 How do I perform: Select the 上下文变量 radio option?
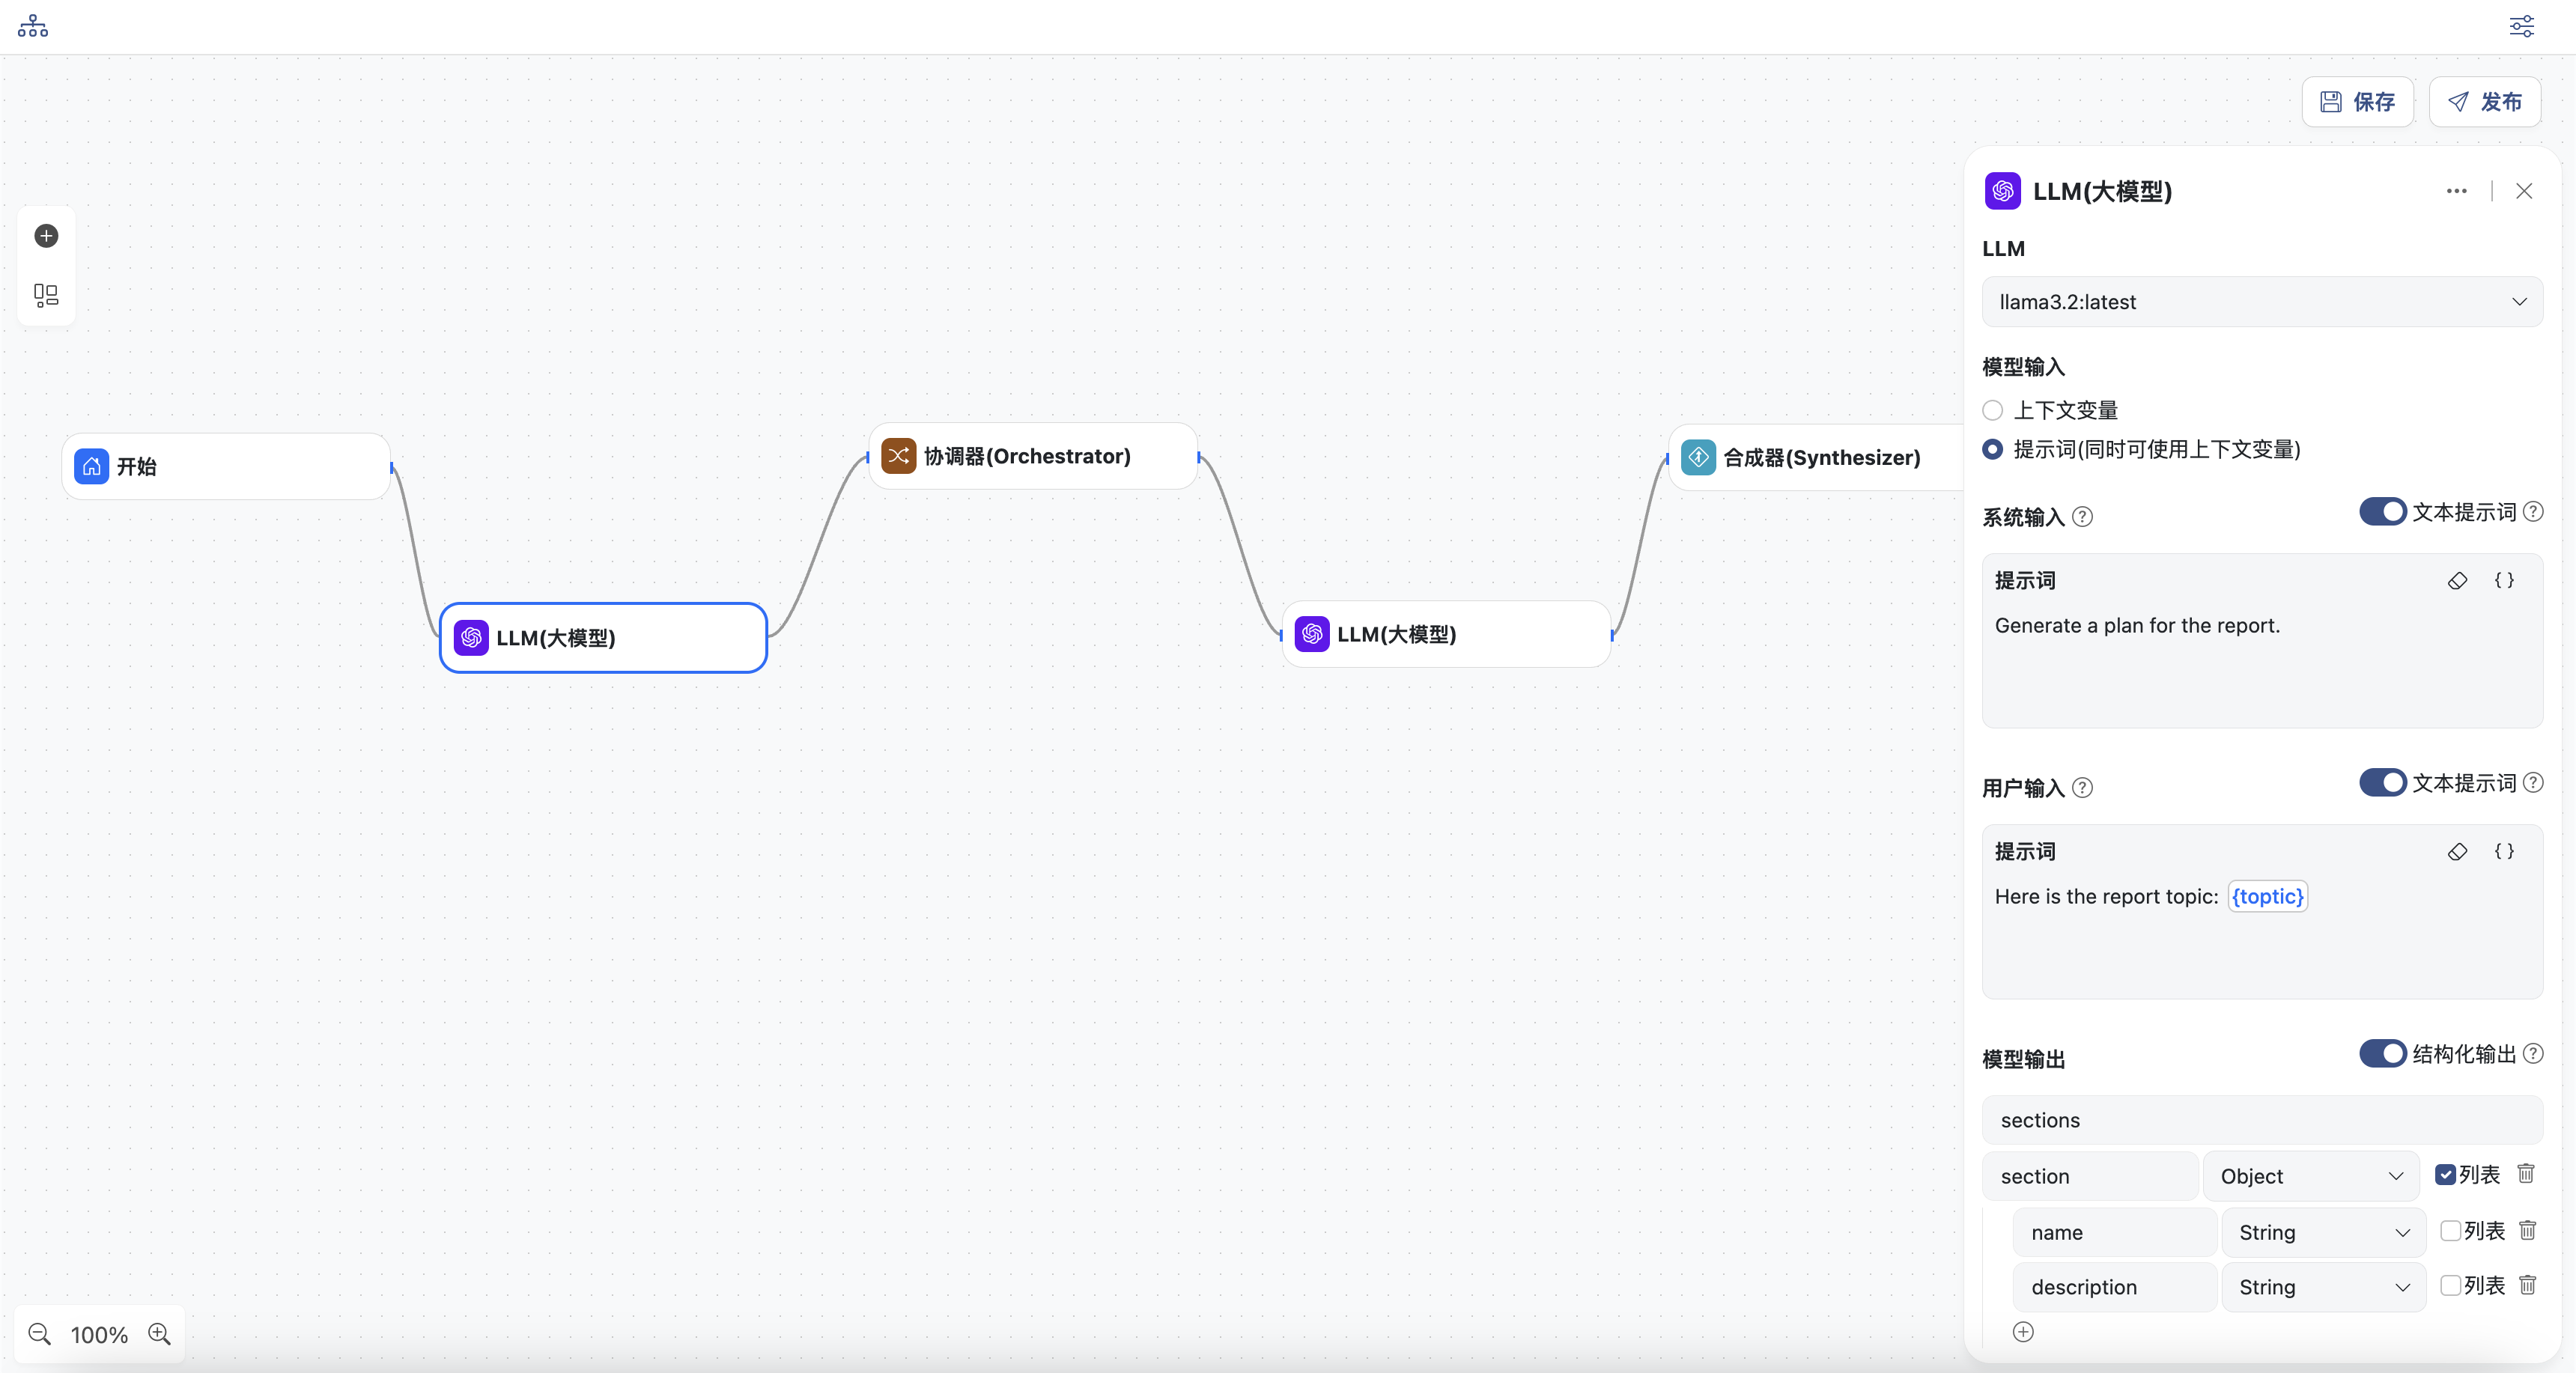coord(1993,410)
